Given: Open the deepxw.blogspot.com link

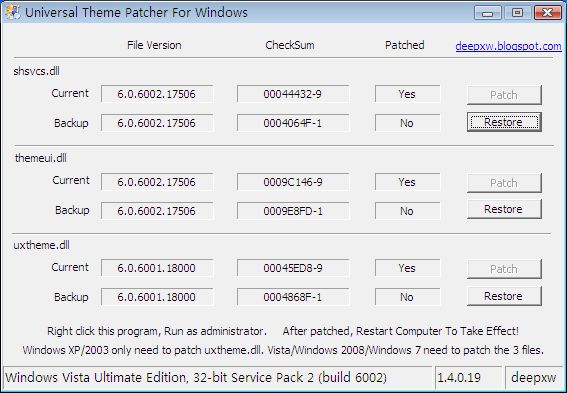Looking at the screenshot, I should (x=508, y=46).
